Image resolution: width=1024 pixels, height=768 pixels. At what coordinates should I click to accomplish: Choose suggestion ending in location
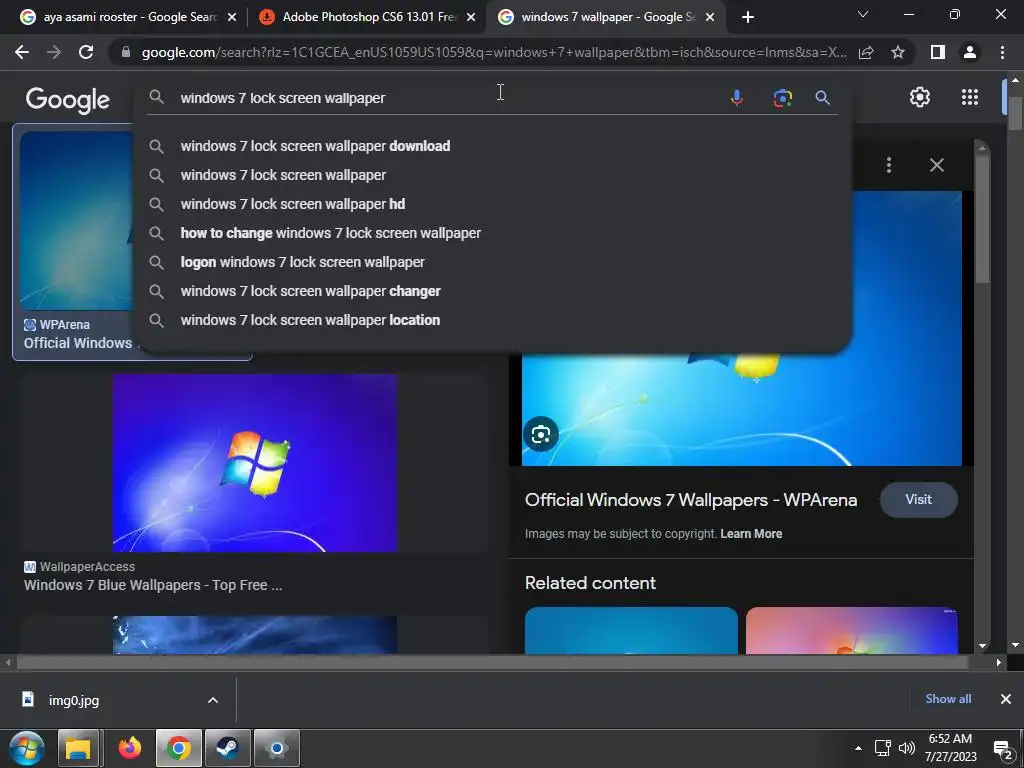[x=493, y=320]
